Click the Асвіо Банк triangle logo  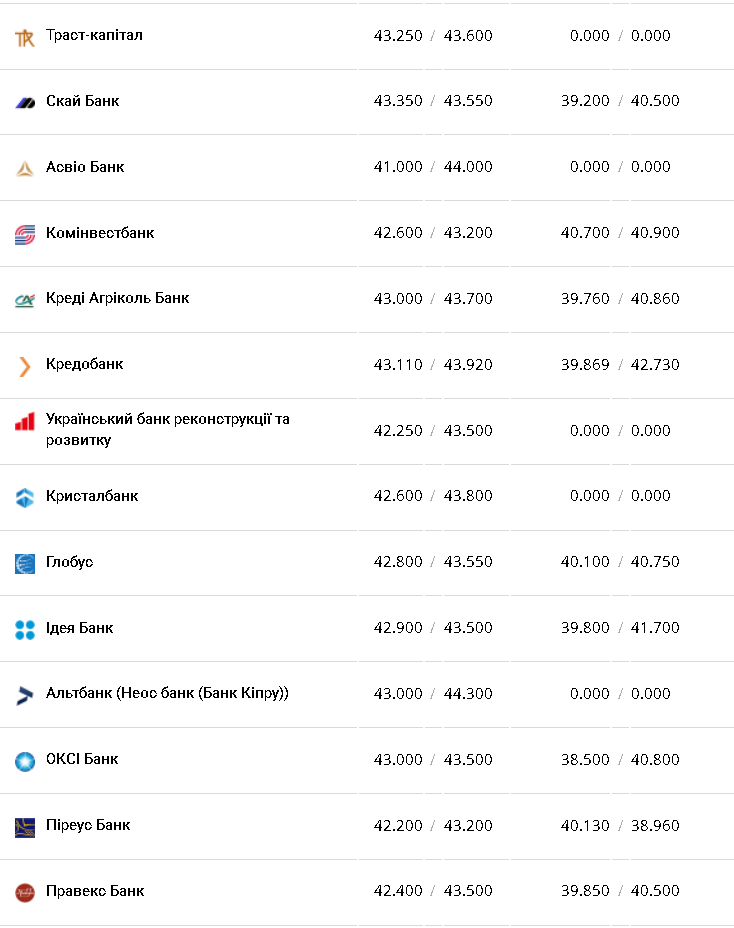(25, 168)
